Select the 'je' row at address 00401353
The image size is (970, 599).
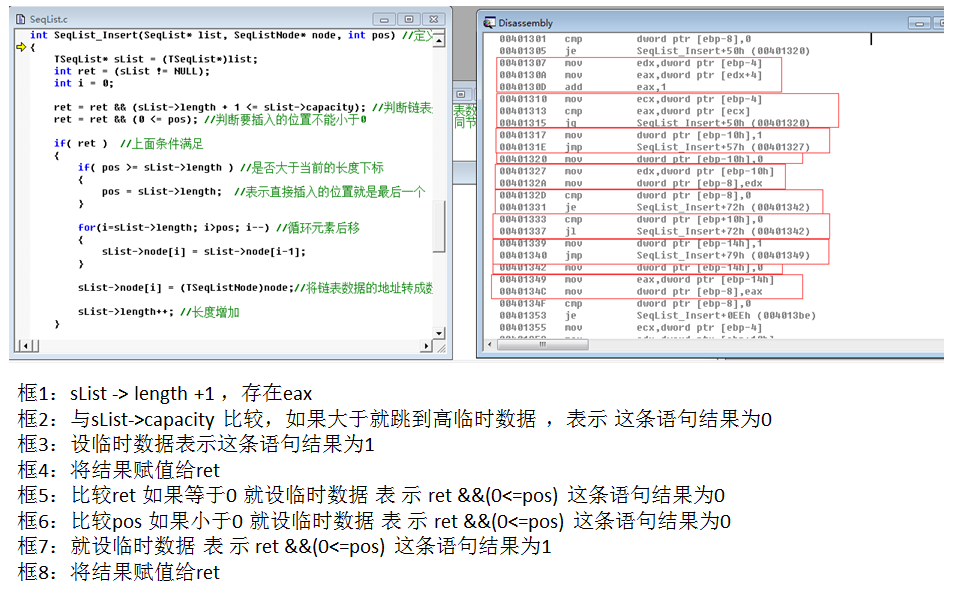(x=658, y=316)
